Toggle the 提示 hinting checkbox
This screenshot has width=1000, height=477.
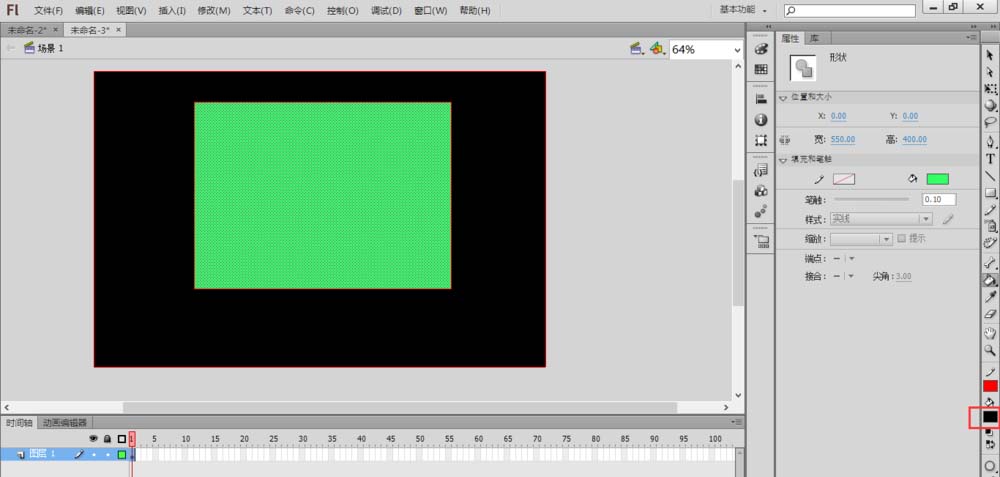click(x=901, y=238)
